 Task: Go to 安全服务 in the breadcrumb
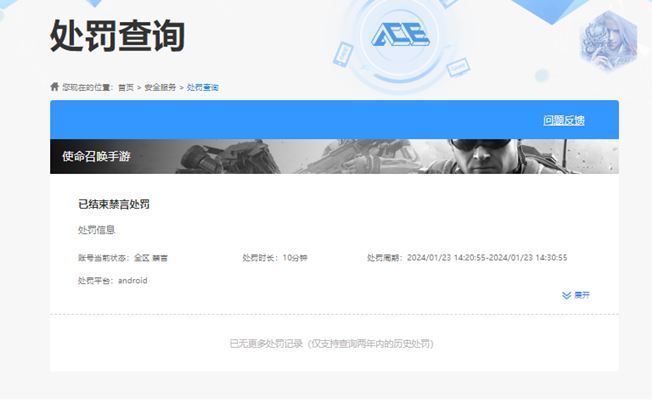pos(160,87)
